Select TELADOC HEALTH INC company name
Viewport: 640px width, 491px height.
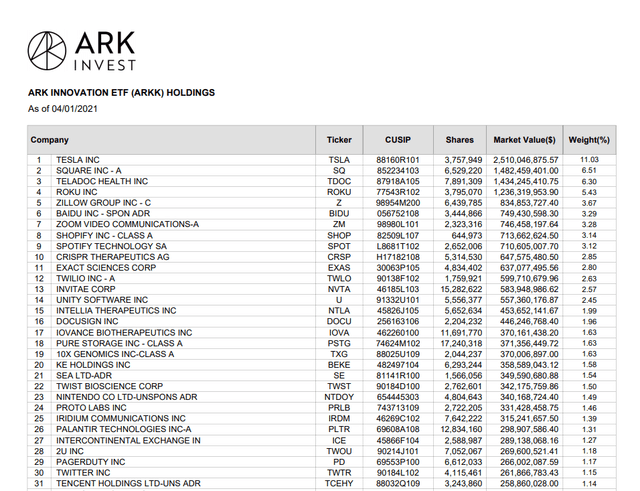[x=102, y=181]
